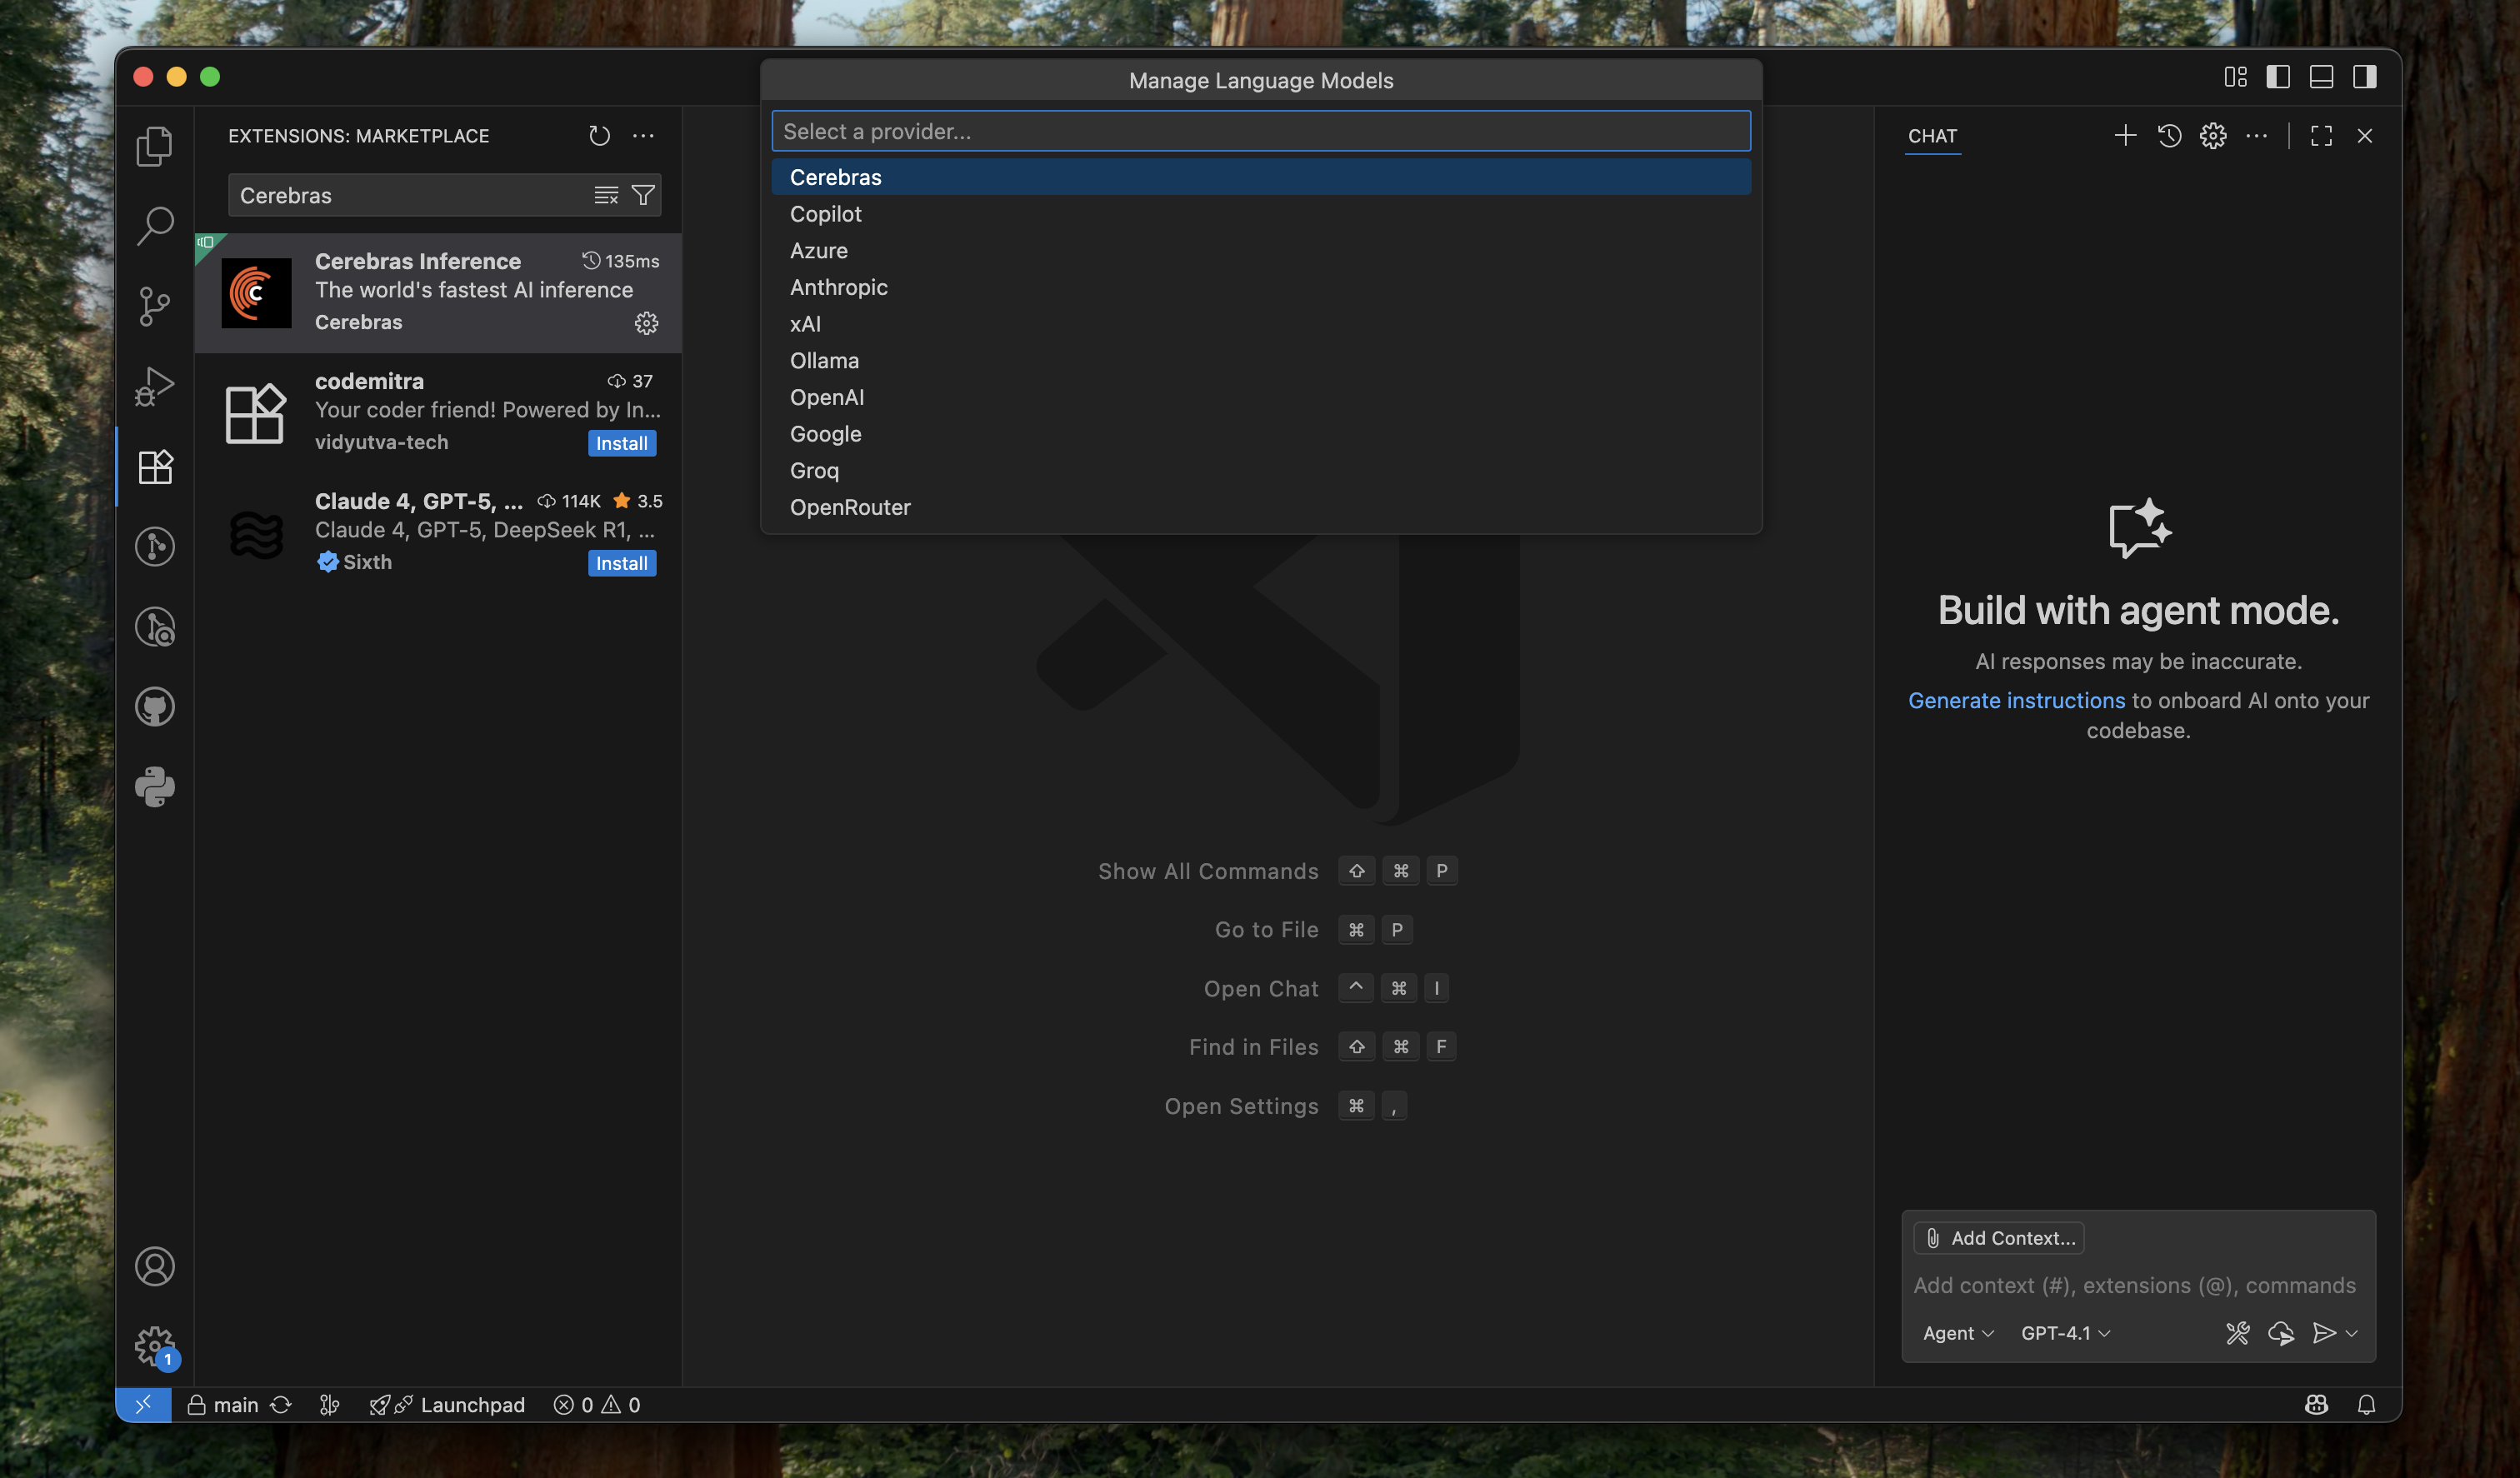Image resolution: width=2520 pixels, height=1478 pixels.
Task: Toggle the bottom panel visibility
Action: pos(2321,77)
